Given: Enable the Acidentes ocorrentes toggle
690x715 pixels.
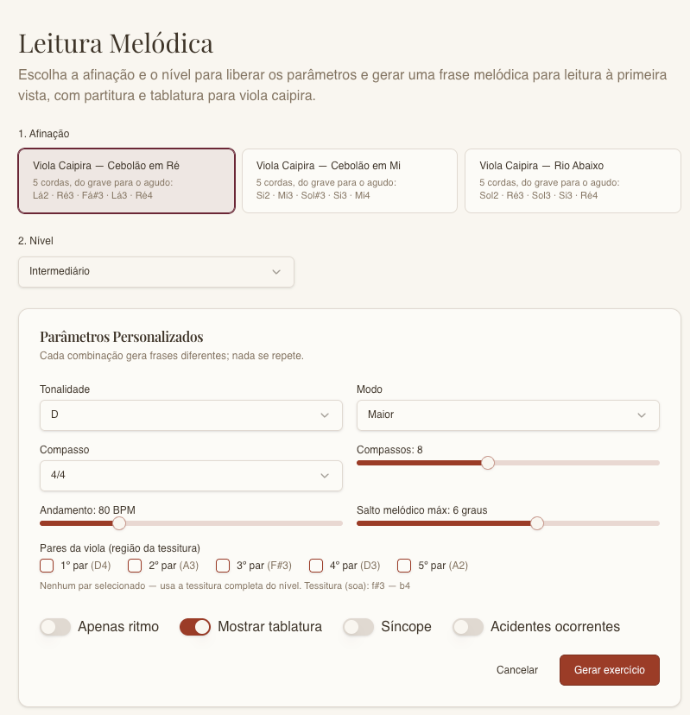Looking at the screenshot, I should click(x=468, y=627).
